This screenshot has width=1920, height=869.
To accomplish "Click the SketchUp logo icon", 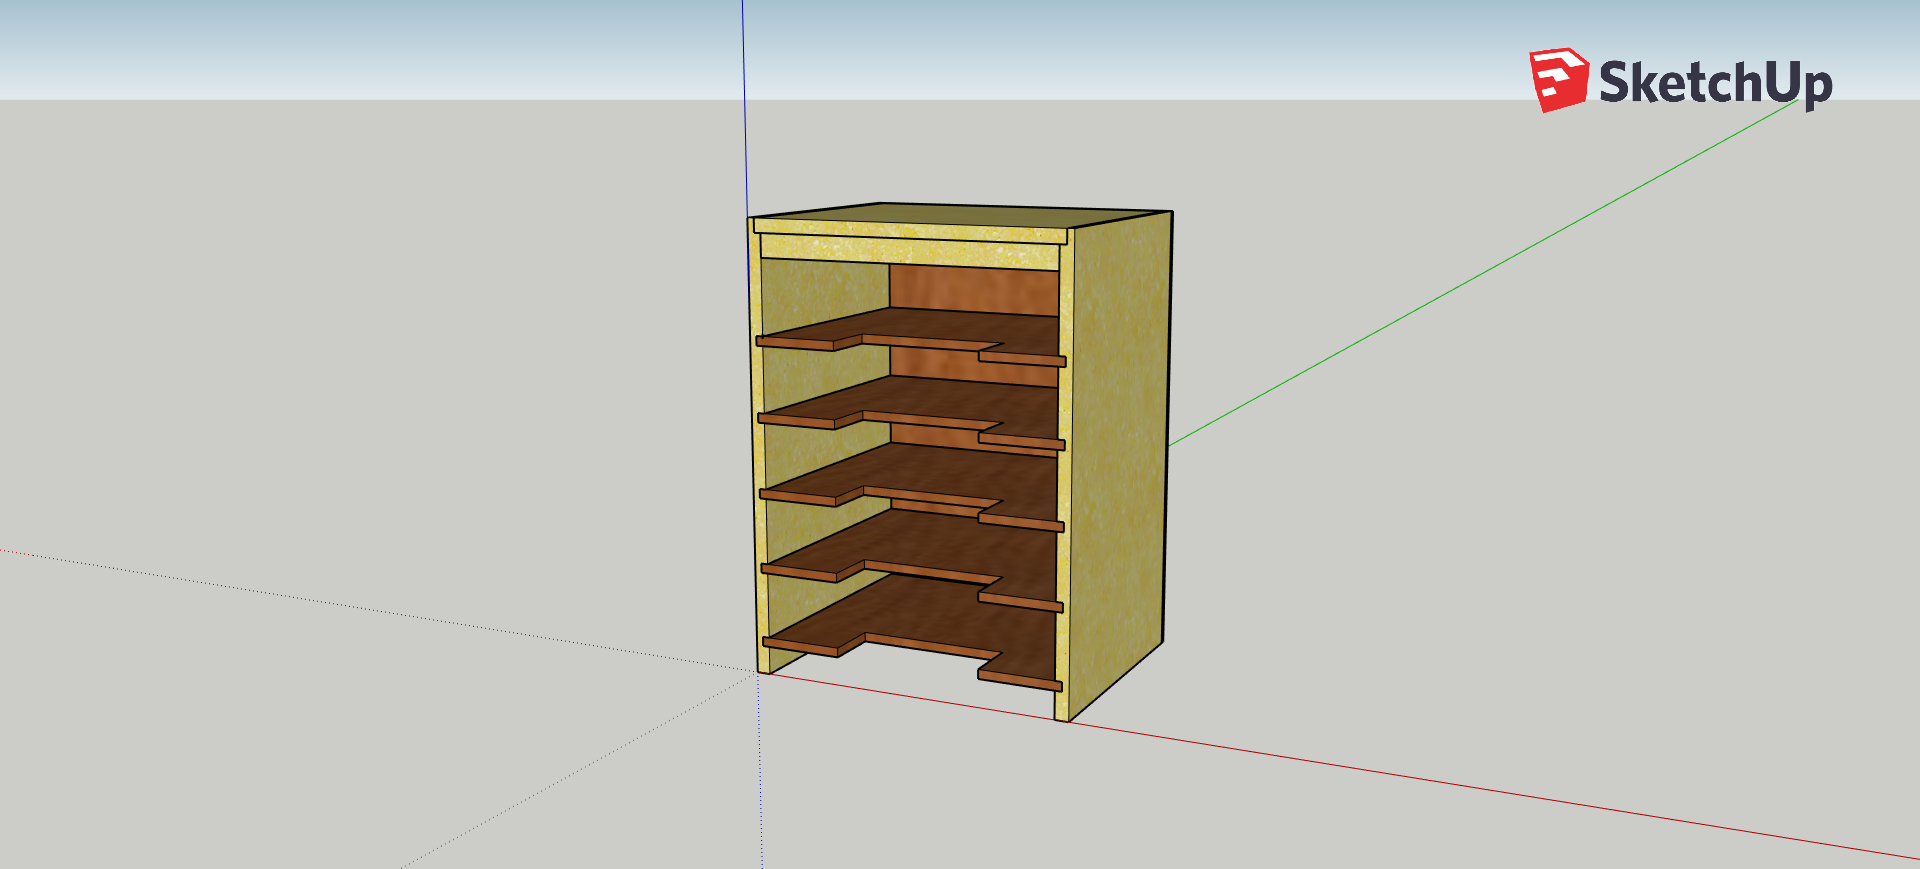I will [1558, 80].
